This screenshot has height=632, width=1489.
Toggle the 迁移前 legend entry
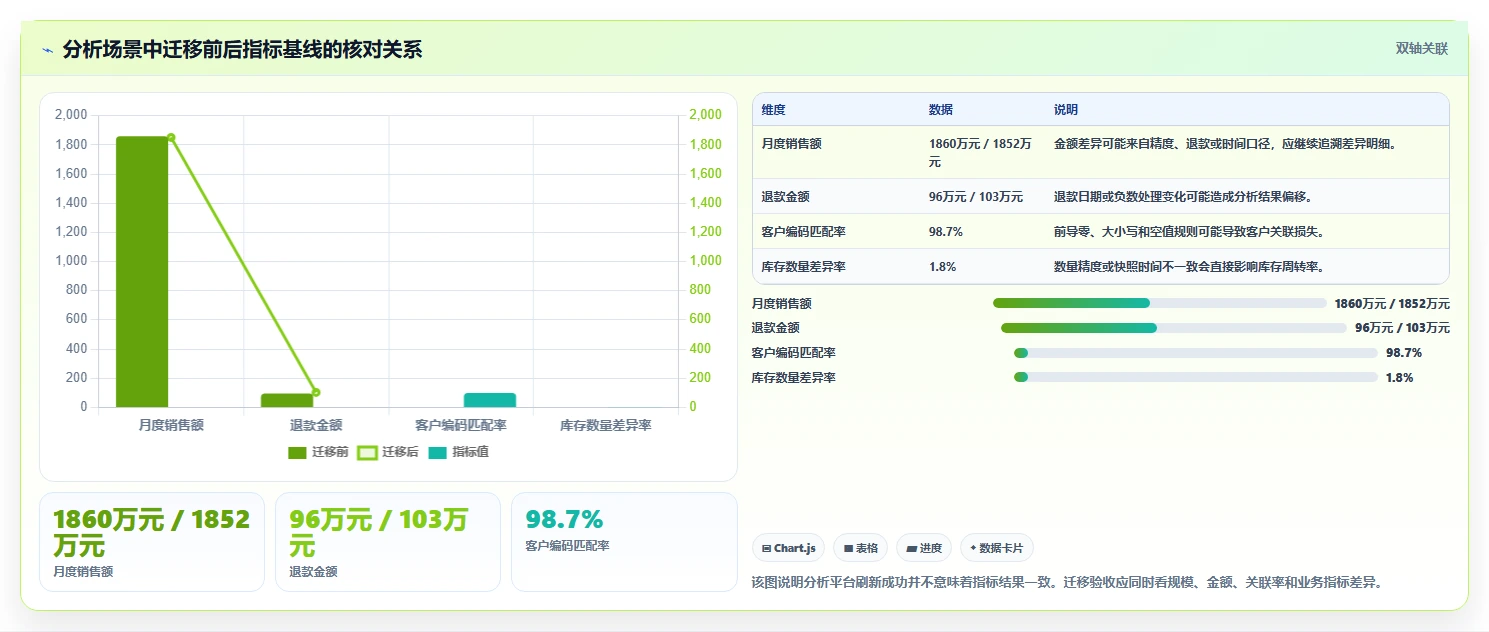pos(318,452)
